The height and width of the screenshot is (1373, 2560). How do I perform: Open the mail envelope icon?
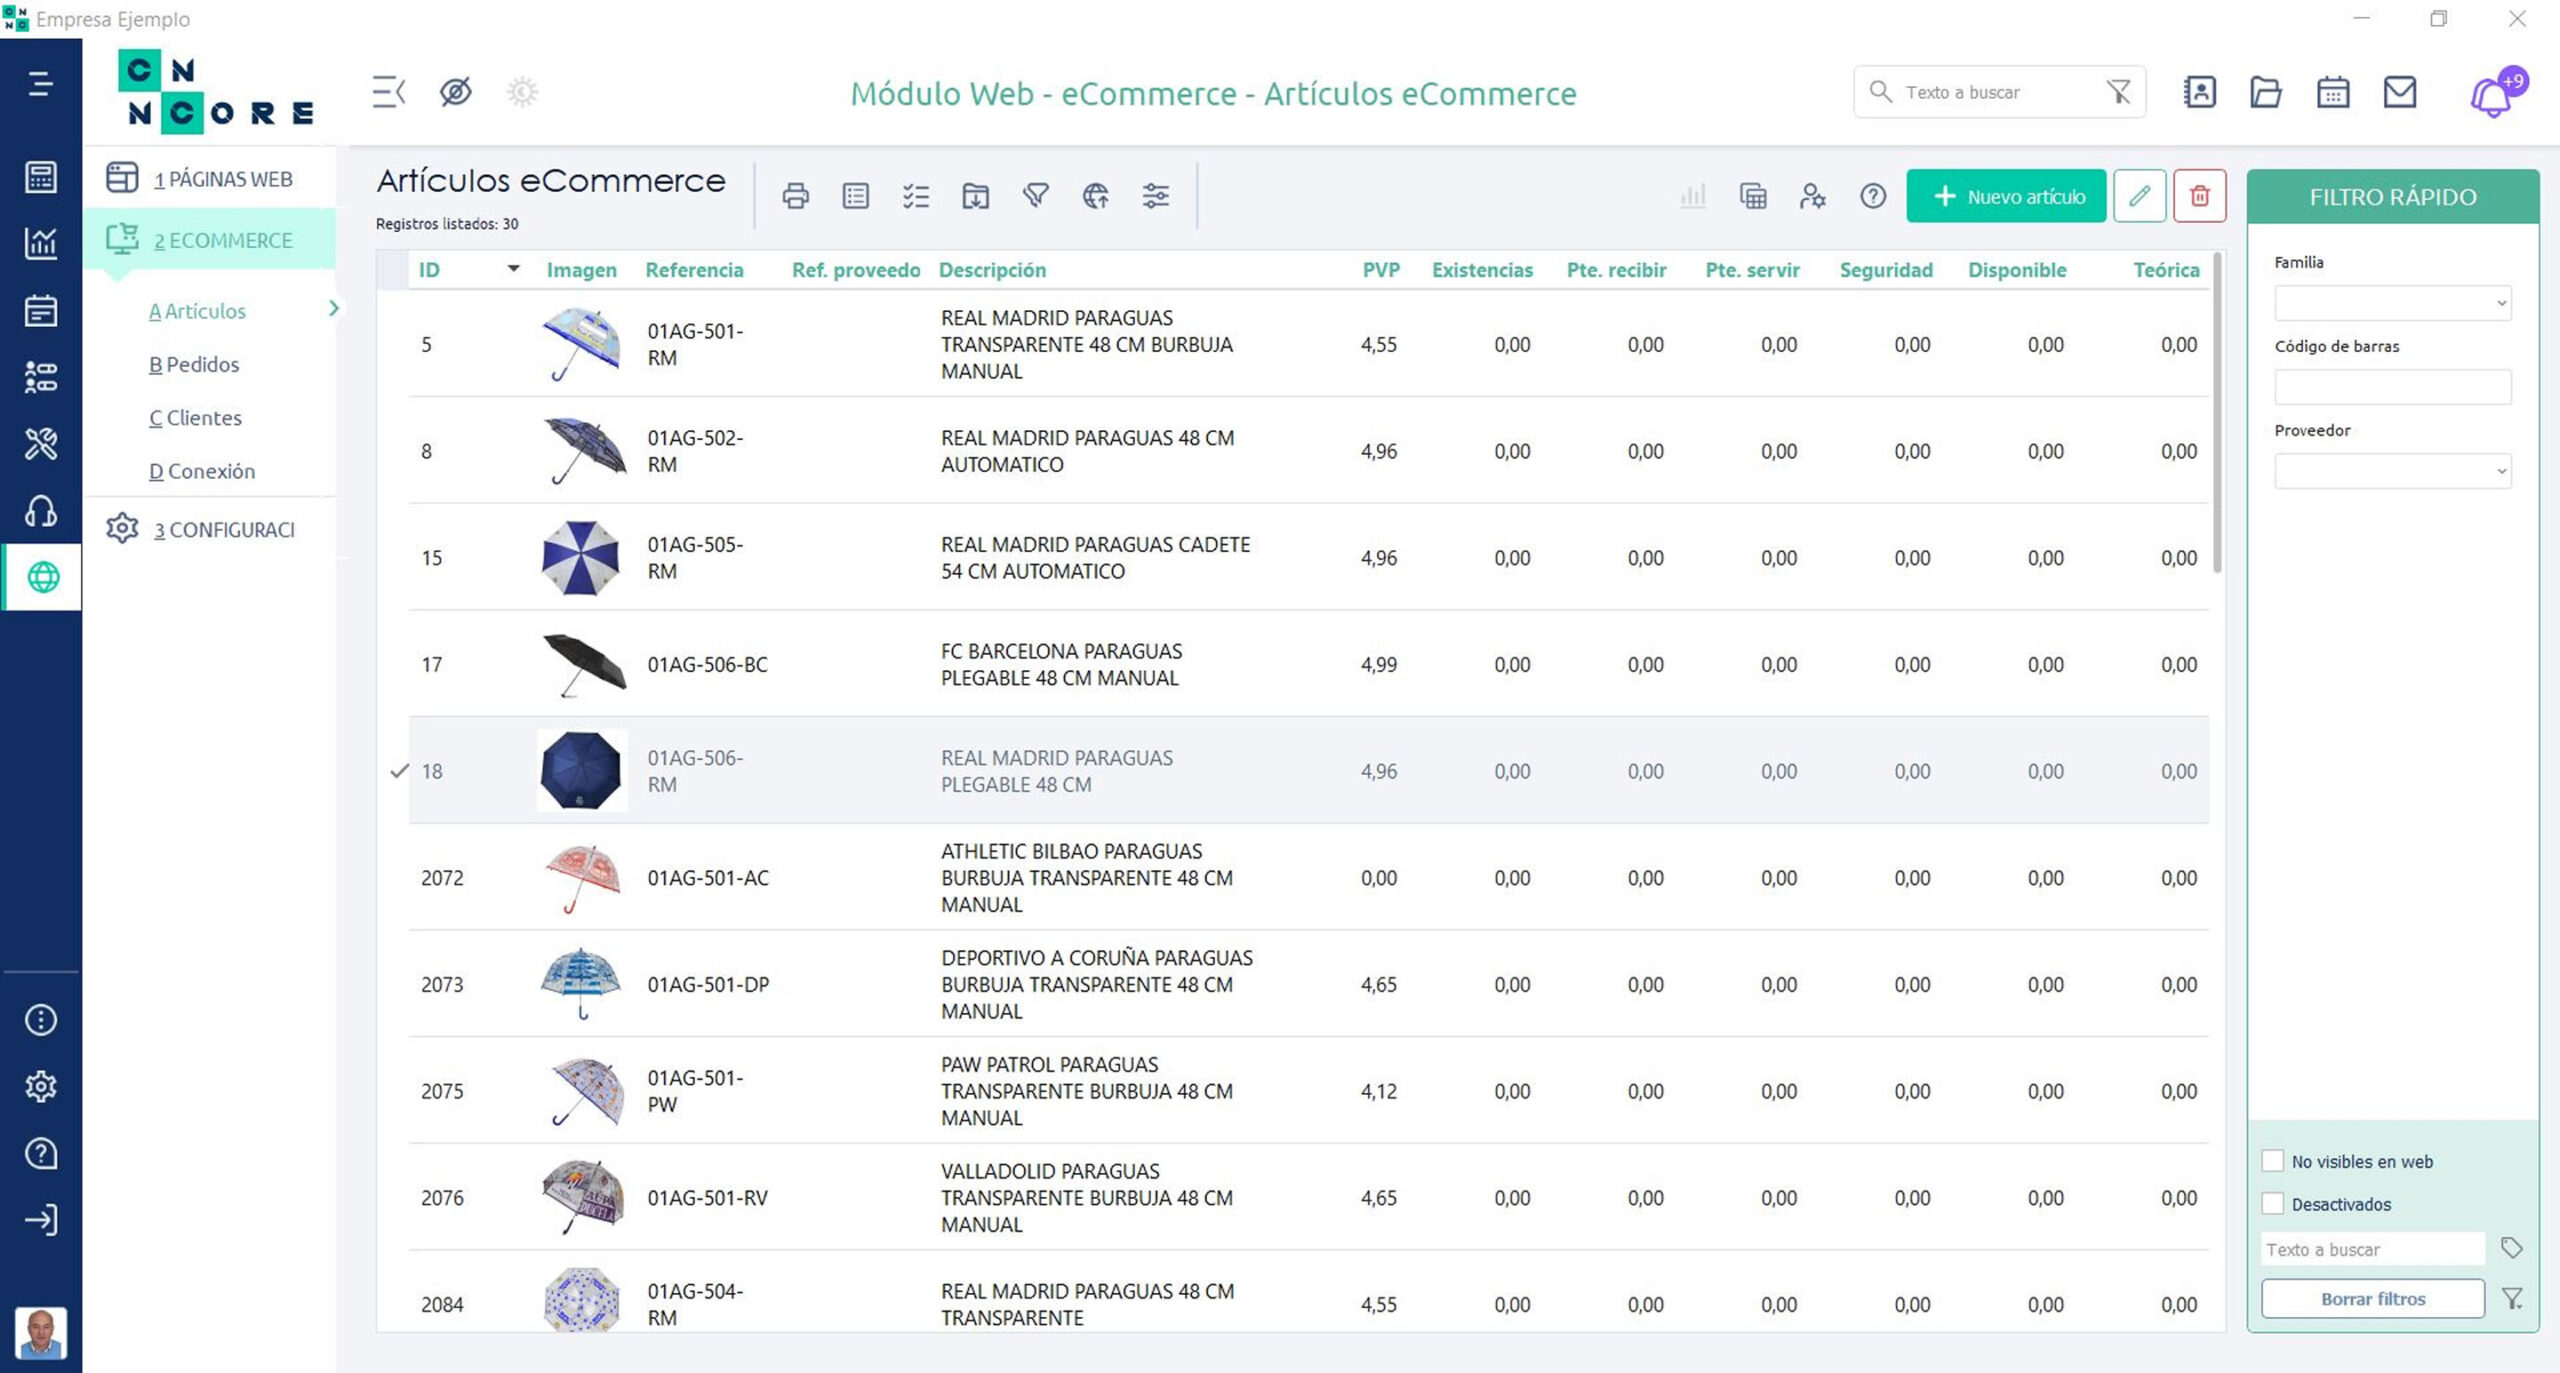coord(2400,92)
